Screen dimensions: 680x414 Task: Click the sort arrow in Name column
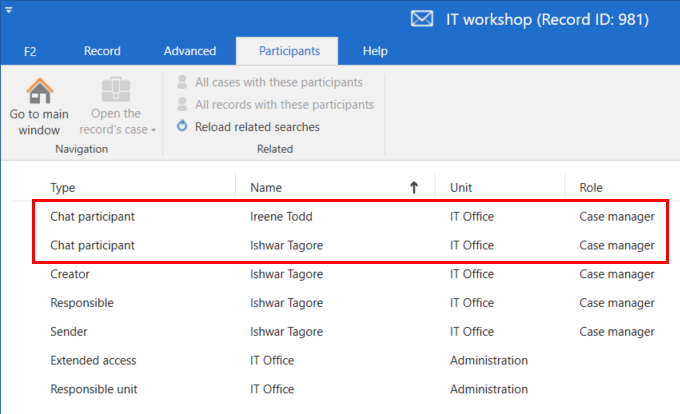(414, 187)
